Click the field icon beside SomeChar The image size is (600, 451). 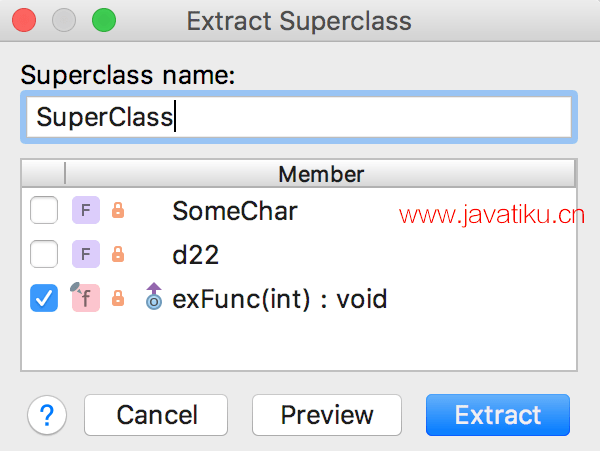pos(86,210)
